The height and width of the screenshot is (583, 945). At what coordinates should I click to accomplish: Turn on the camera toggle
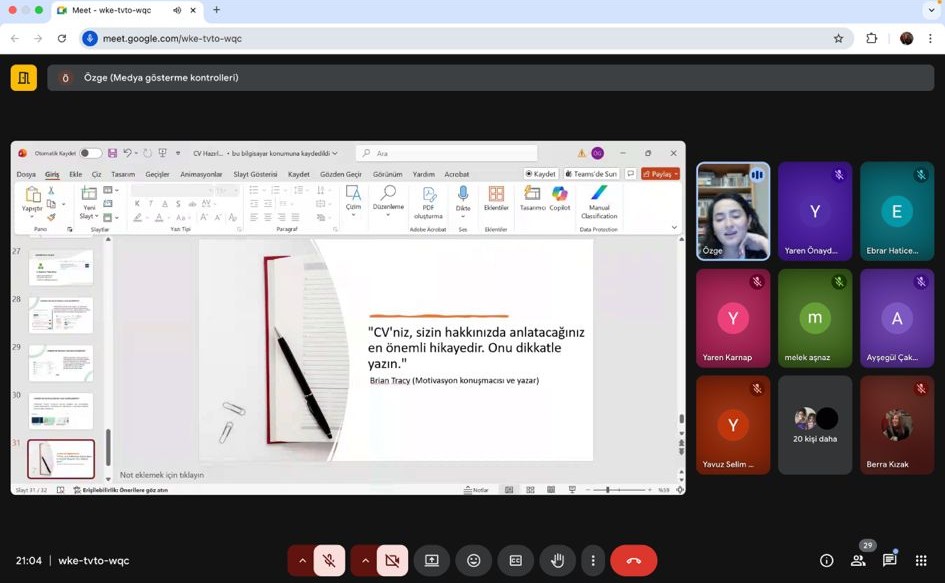pyautogui.click(x=392, y=561)
